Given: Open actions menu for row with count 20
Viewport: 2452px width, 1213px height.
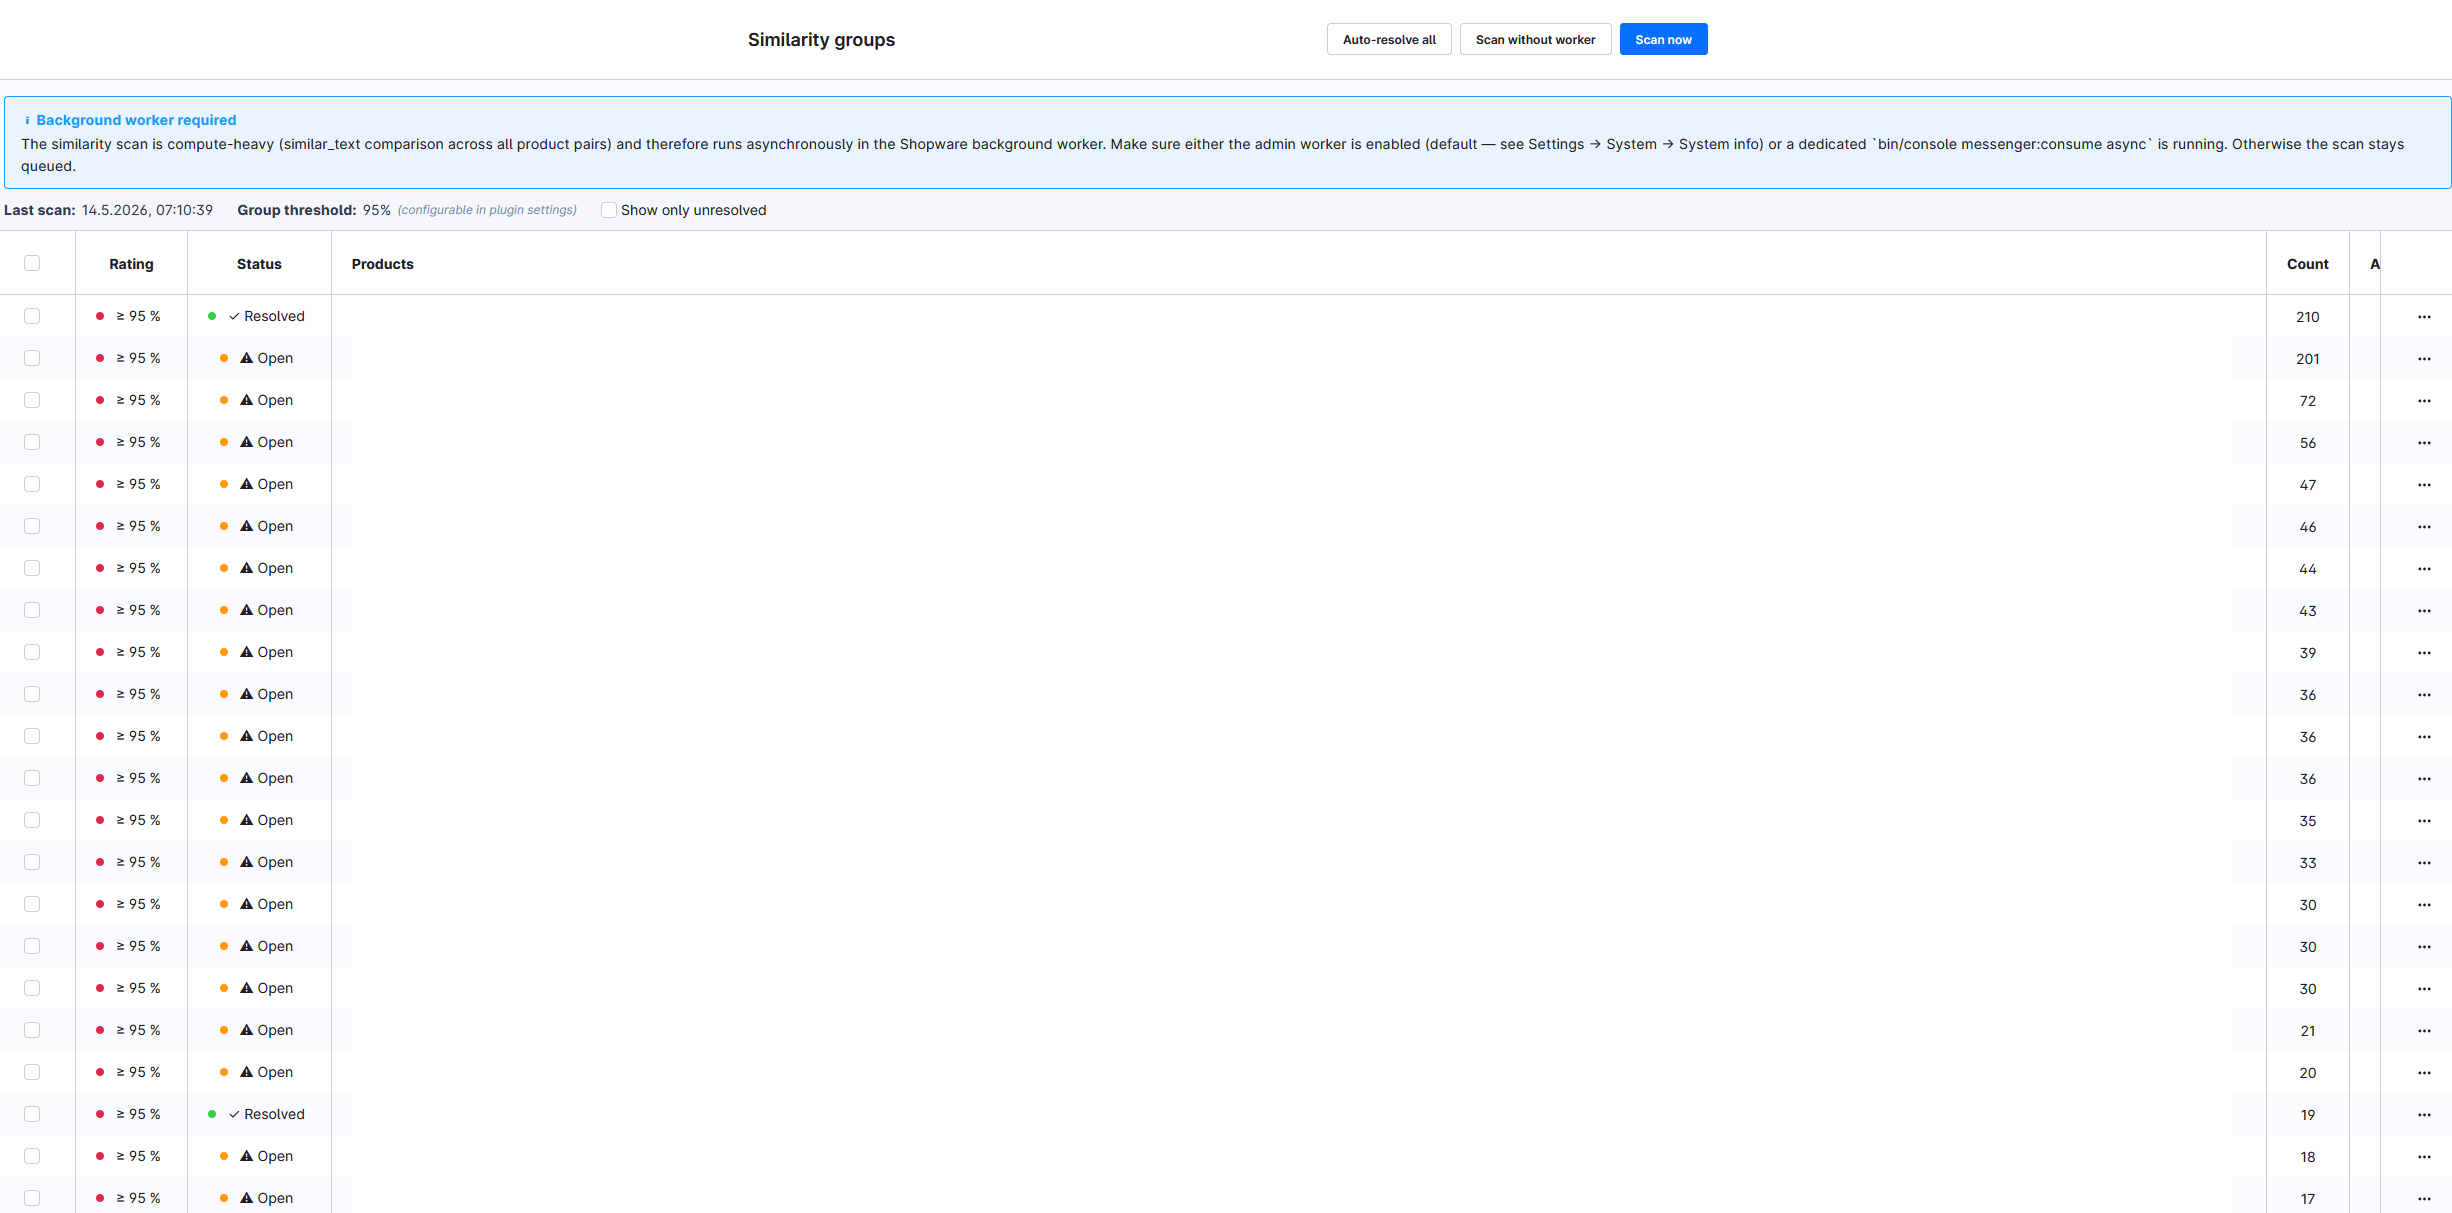Looking at the screenshot, I should point(2424,1073).
